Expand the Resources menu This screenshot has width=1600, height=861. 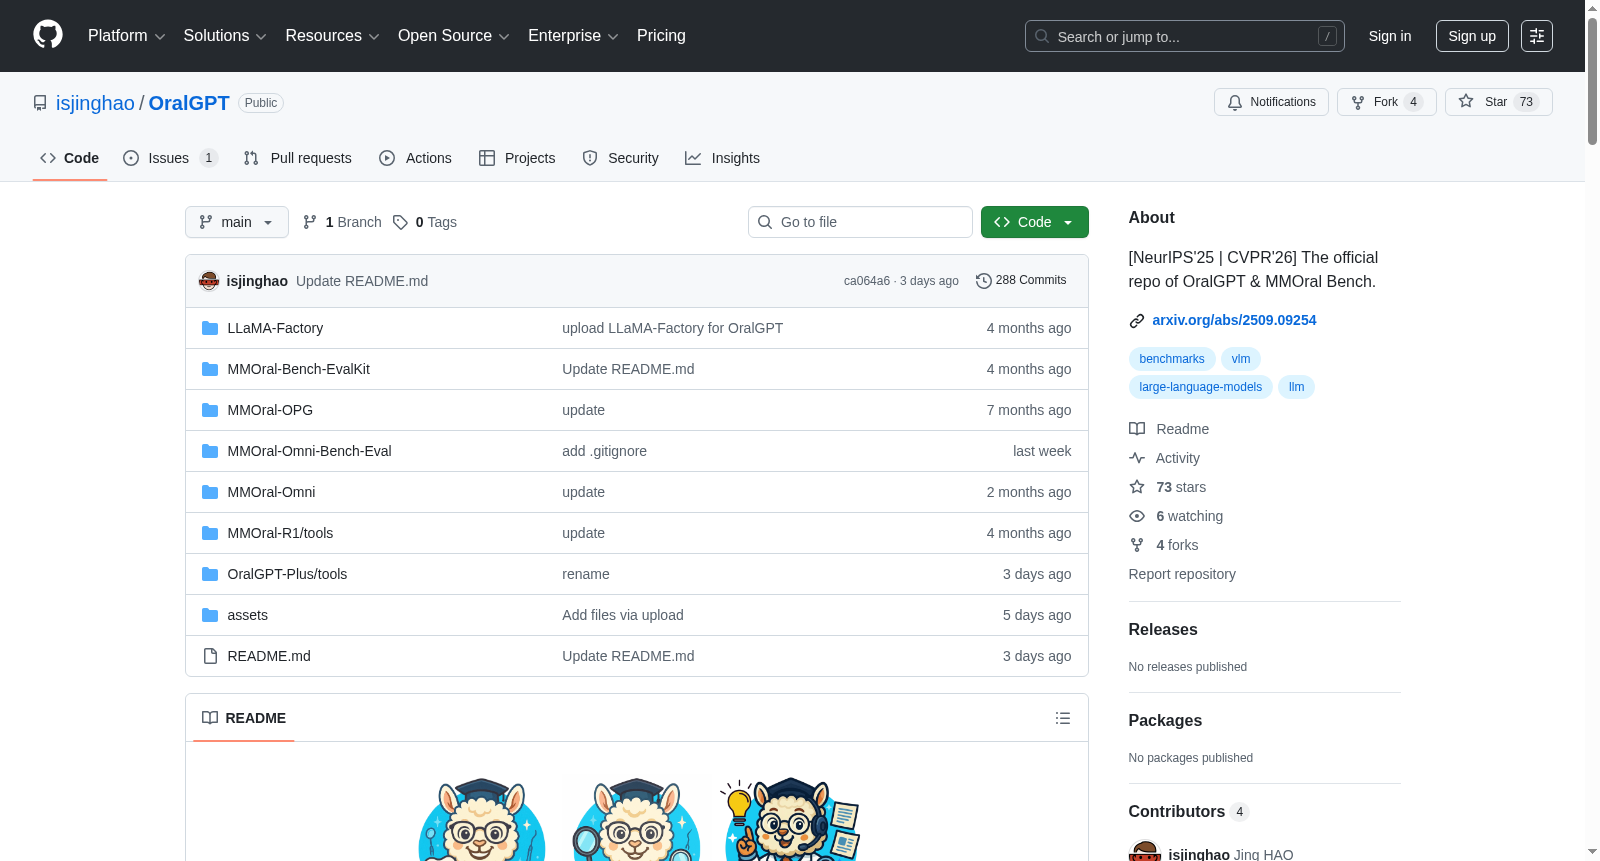pos(332,36)
